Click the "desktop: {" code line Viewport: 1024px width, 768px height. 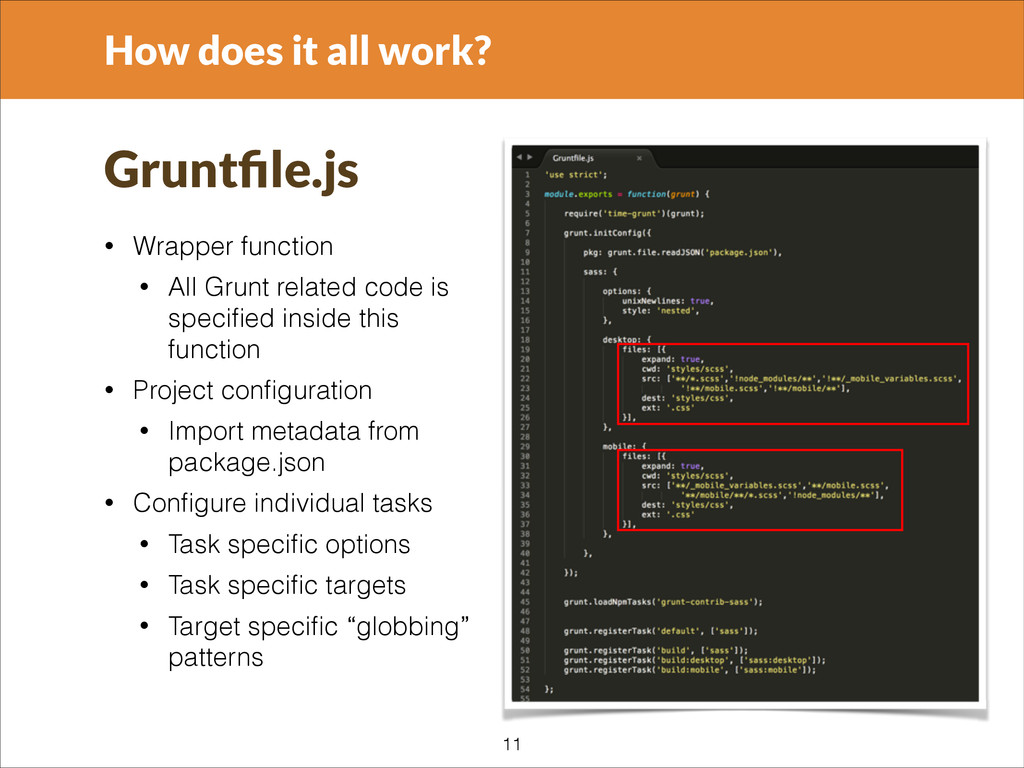(x=627, y=340)
